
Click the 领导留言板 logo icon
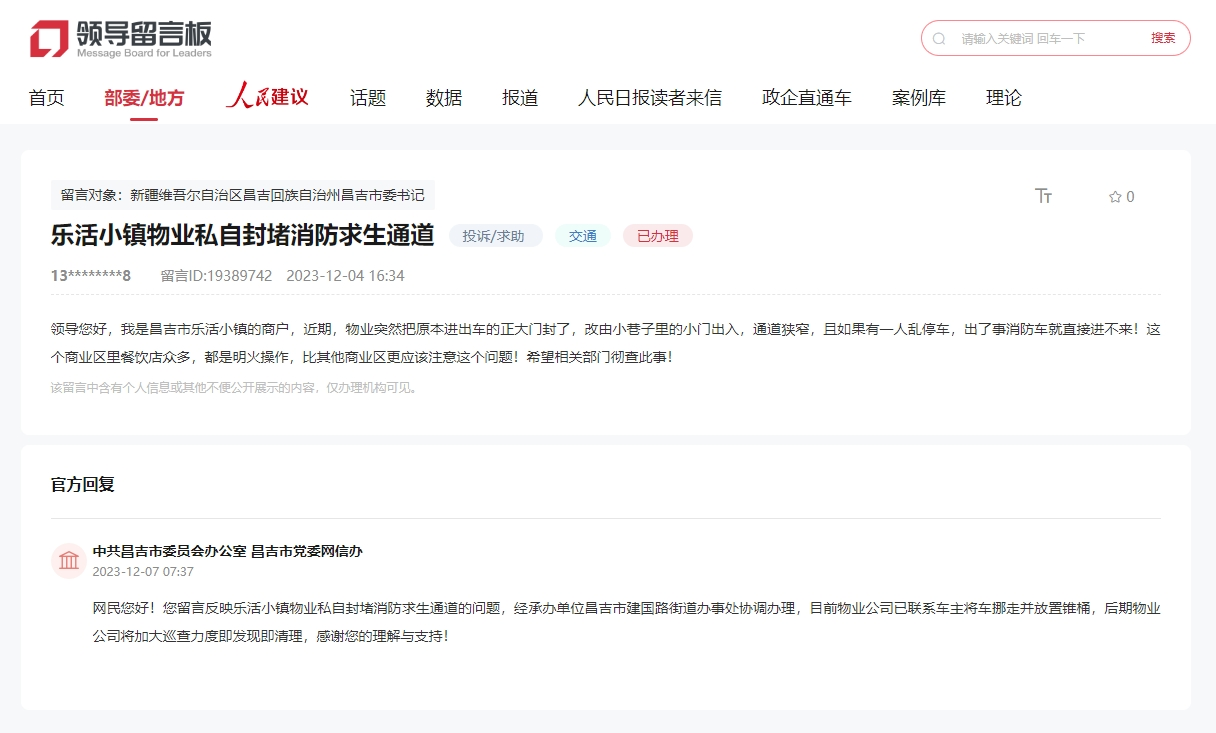pos(49,38)
